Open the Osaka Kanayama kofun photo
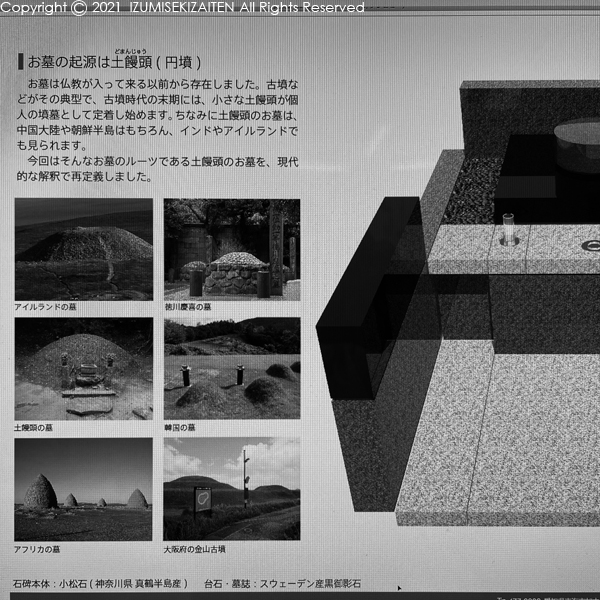Image resolution: width=600 pixels, height=600 pixels. 231,489
